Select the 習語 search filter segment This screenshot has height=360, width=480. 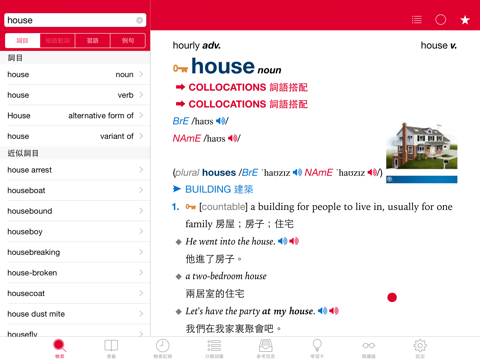click(x=93, y=41)
